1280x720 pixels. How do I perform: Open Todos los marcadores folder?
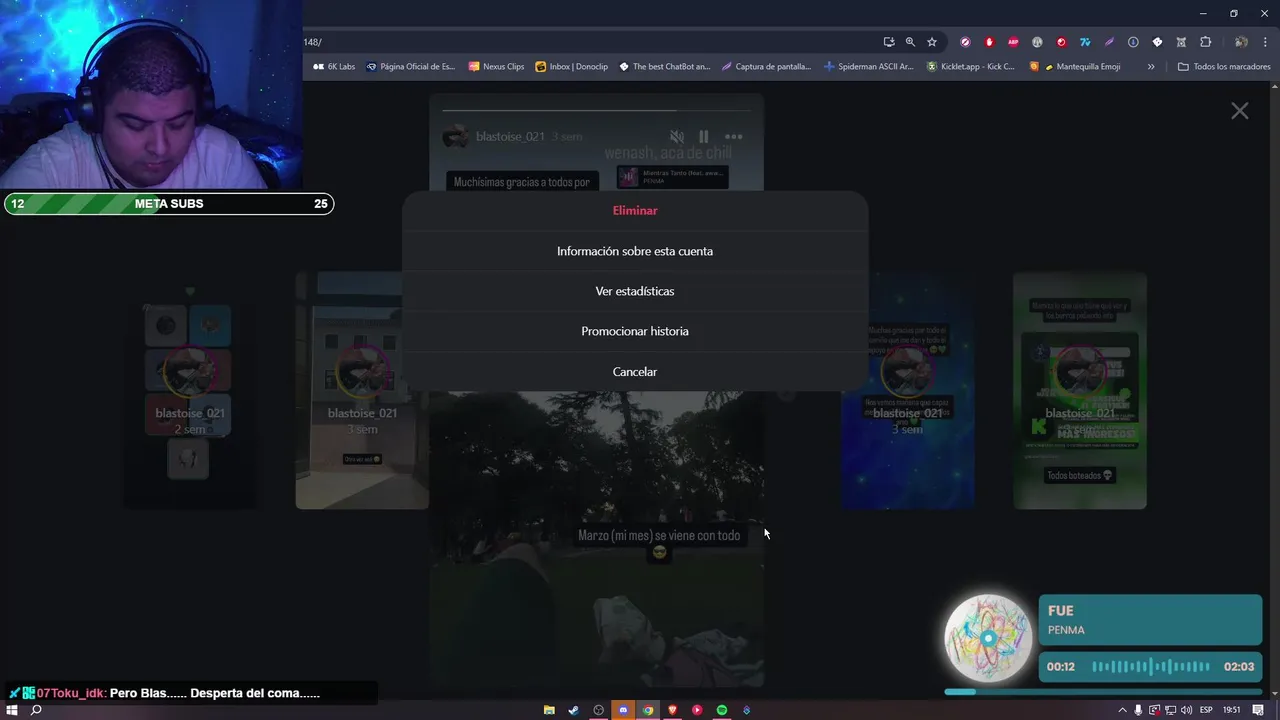[1224, 67]
